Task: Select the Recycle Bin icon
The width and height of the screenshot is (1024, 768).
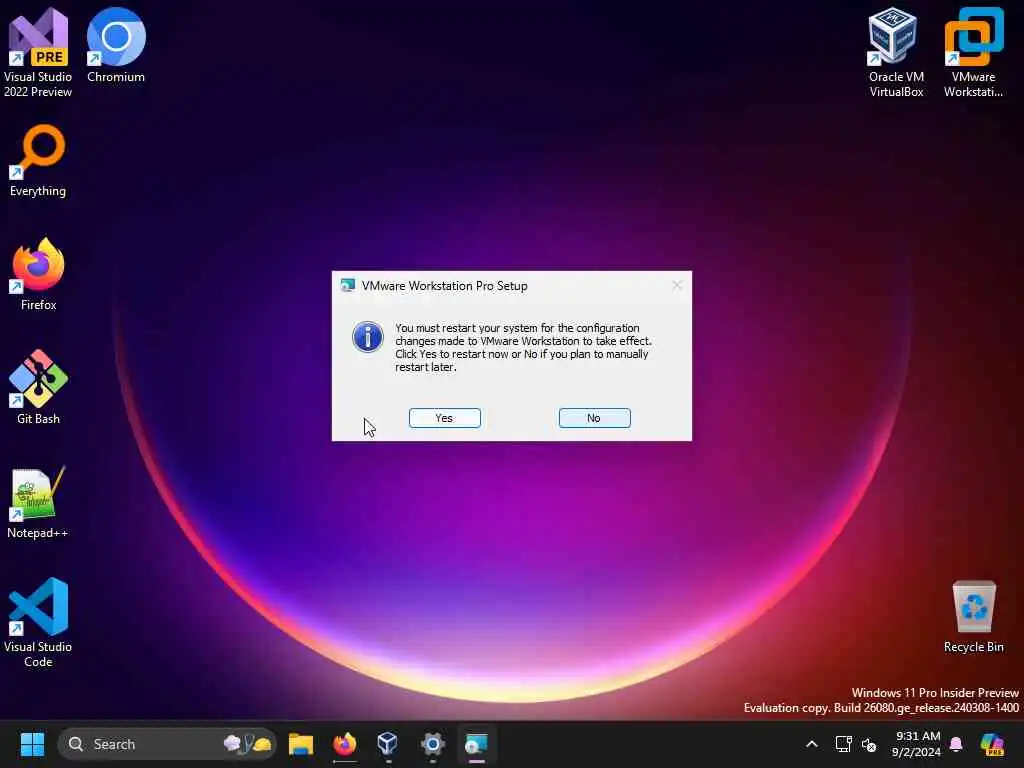Action: pos(973,616)
